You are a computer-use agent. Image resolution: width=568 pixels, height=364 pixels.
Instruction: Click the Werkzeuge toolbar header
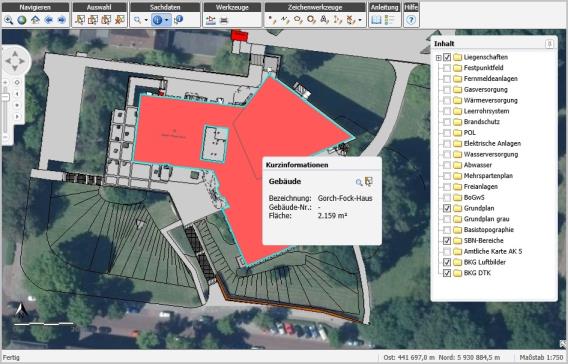pos(232,7)
